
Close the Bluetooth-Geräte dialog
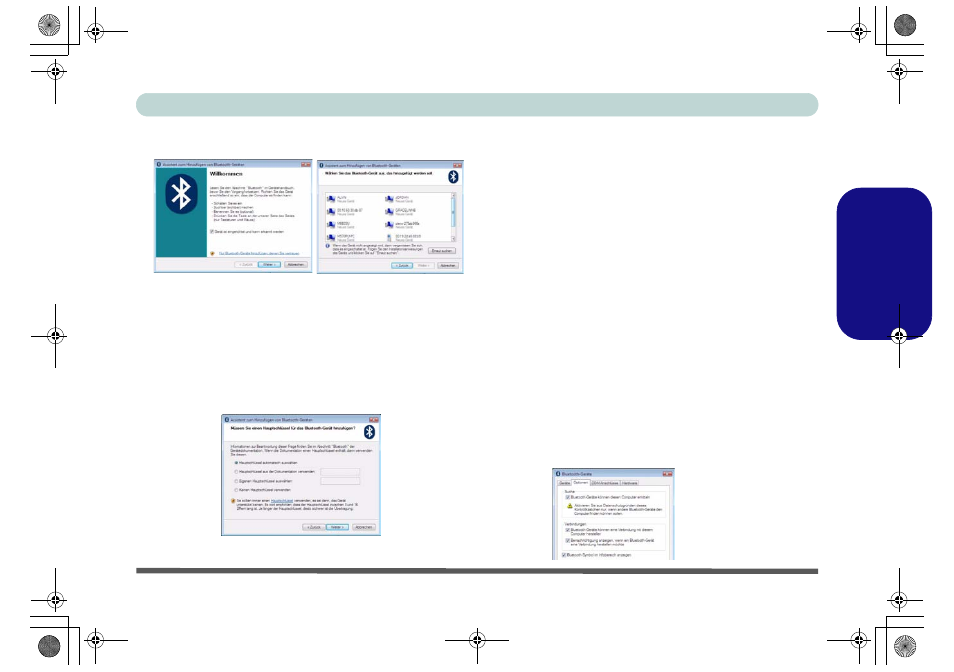click(667, 474)
